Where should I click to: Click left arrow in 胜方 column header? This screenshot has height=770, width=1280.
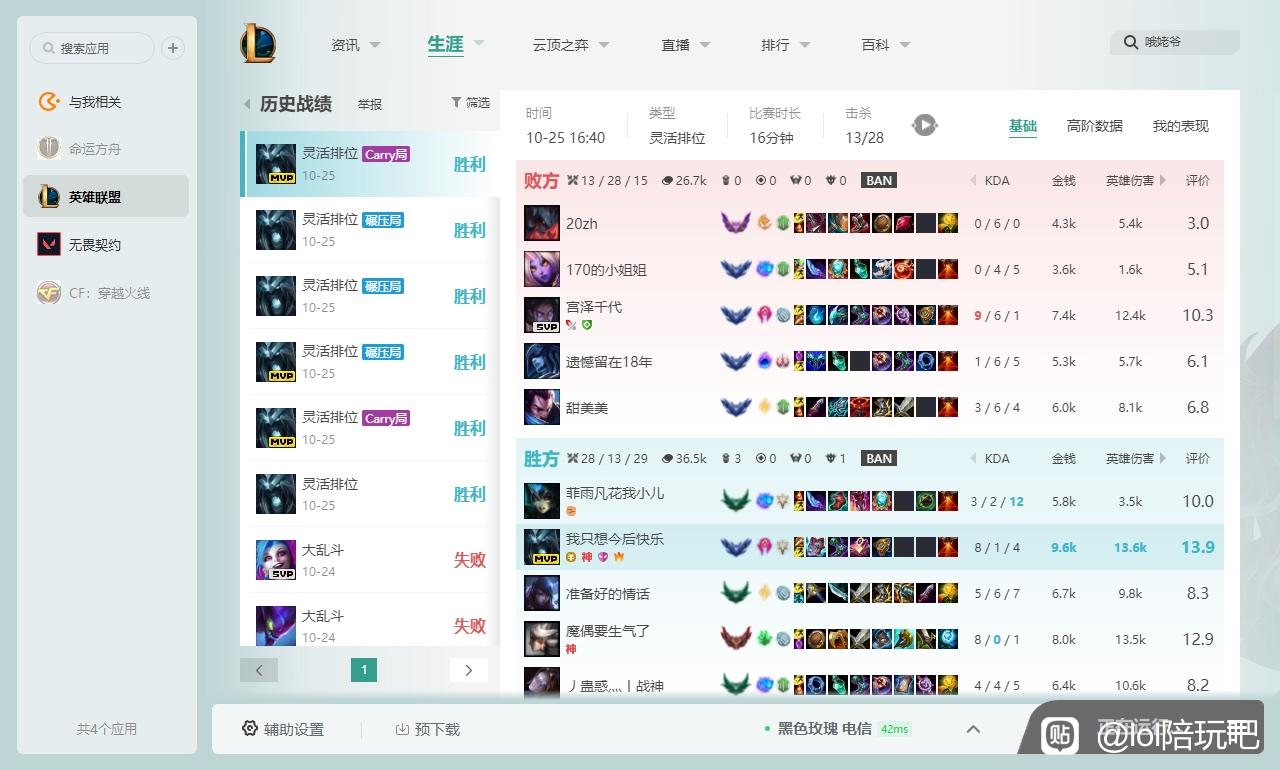(973, 459)
